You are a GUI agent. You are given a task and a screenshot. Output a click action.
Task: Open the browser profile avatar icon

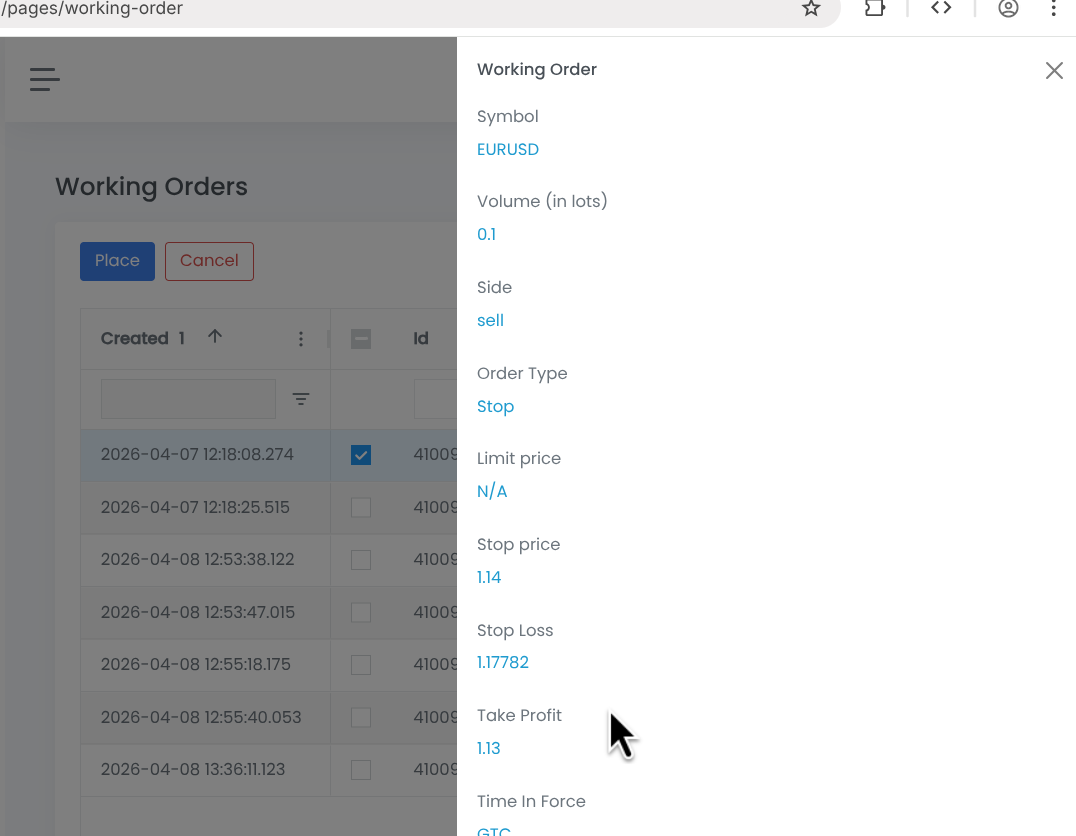tap(1008, 9)
